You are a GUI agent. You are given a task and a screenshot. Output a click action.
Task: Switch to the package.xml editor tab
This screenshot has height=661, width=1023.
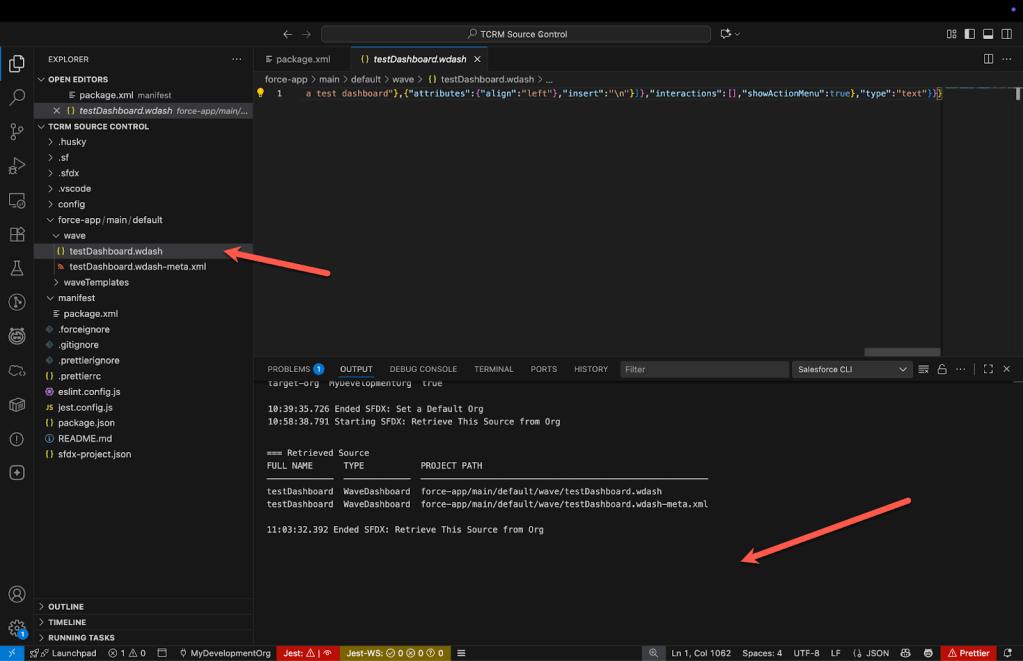[301, 59]
